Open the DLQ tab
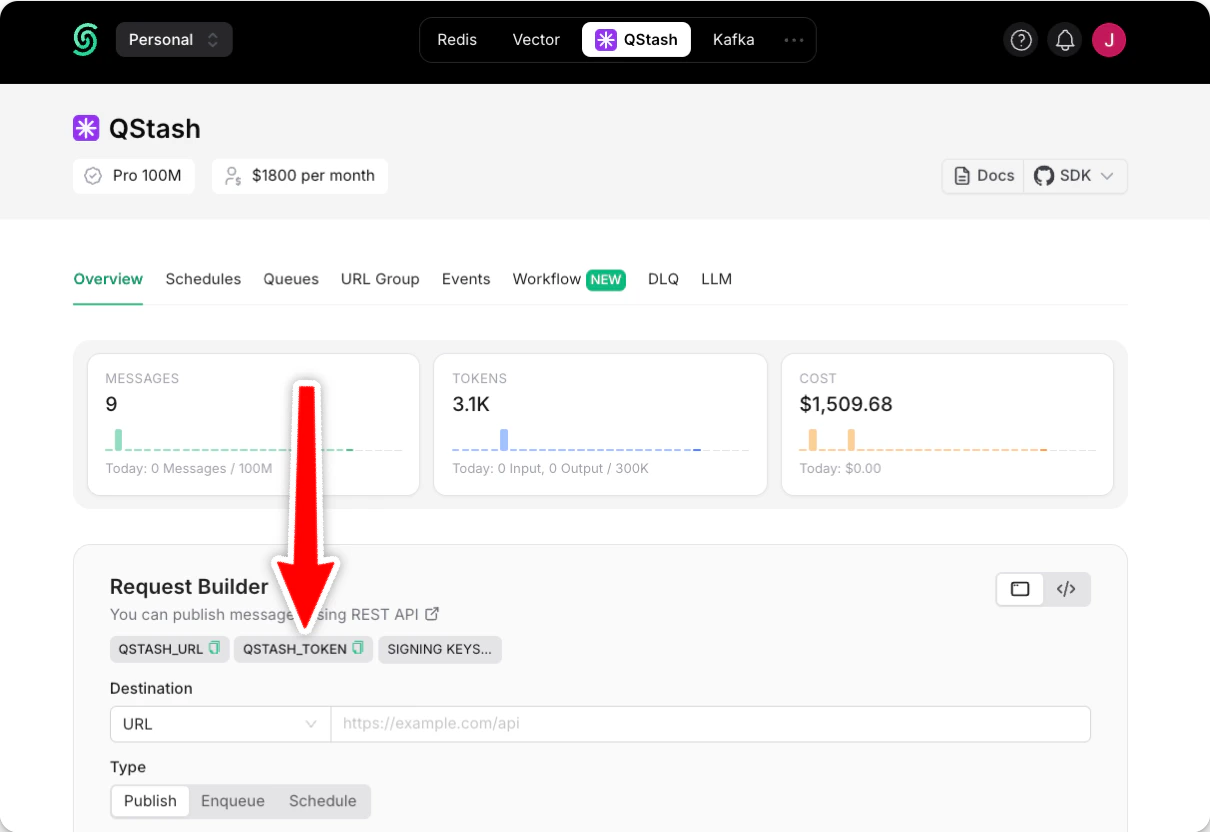Viewport: 1211px width, 833px height. 663,279
